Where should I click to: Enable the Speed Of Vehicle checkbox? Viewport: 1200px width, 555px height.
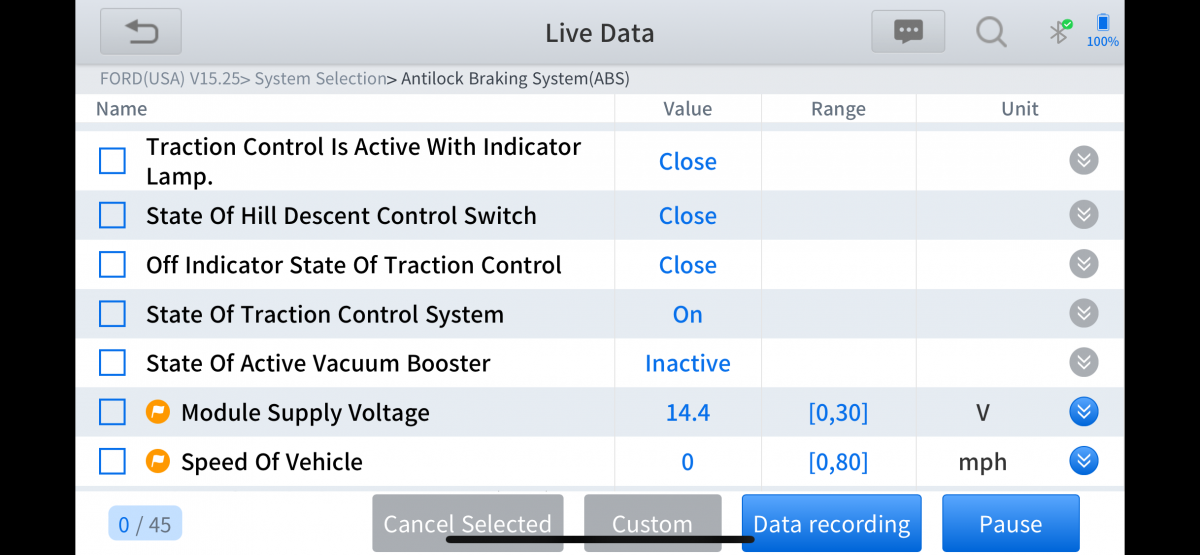pos(112,461)
